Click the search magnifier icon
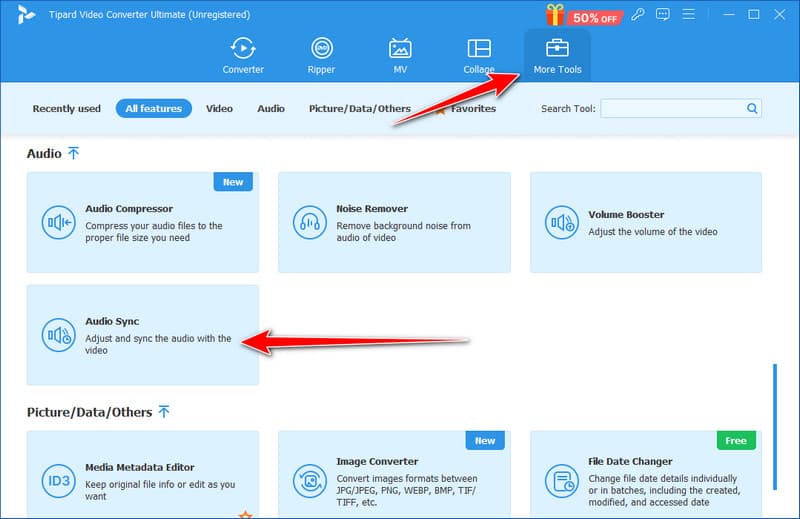This screenshot has width=800, height=519. click(x=752, y=108)
